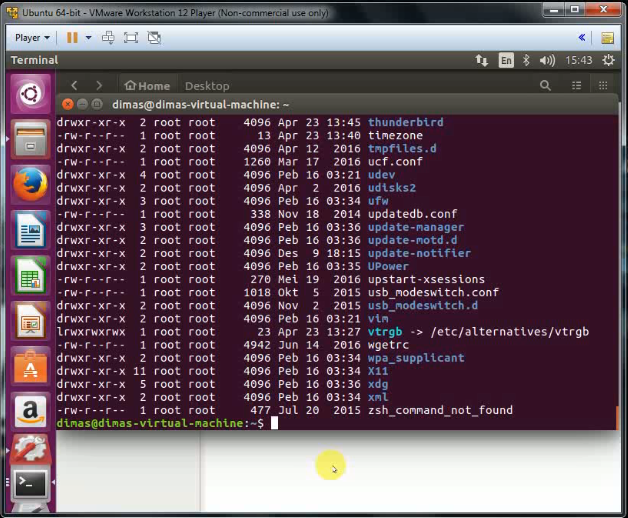Click the update-motd.d directory entry

(x=413, y=240)
